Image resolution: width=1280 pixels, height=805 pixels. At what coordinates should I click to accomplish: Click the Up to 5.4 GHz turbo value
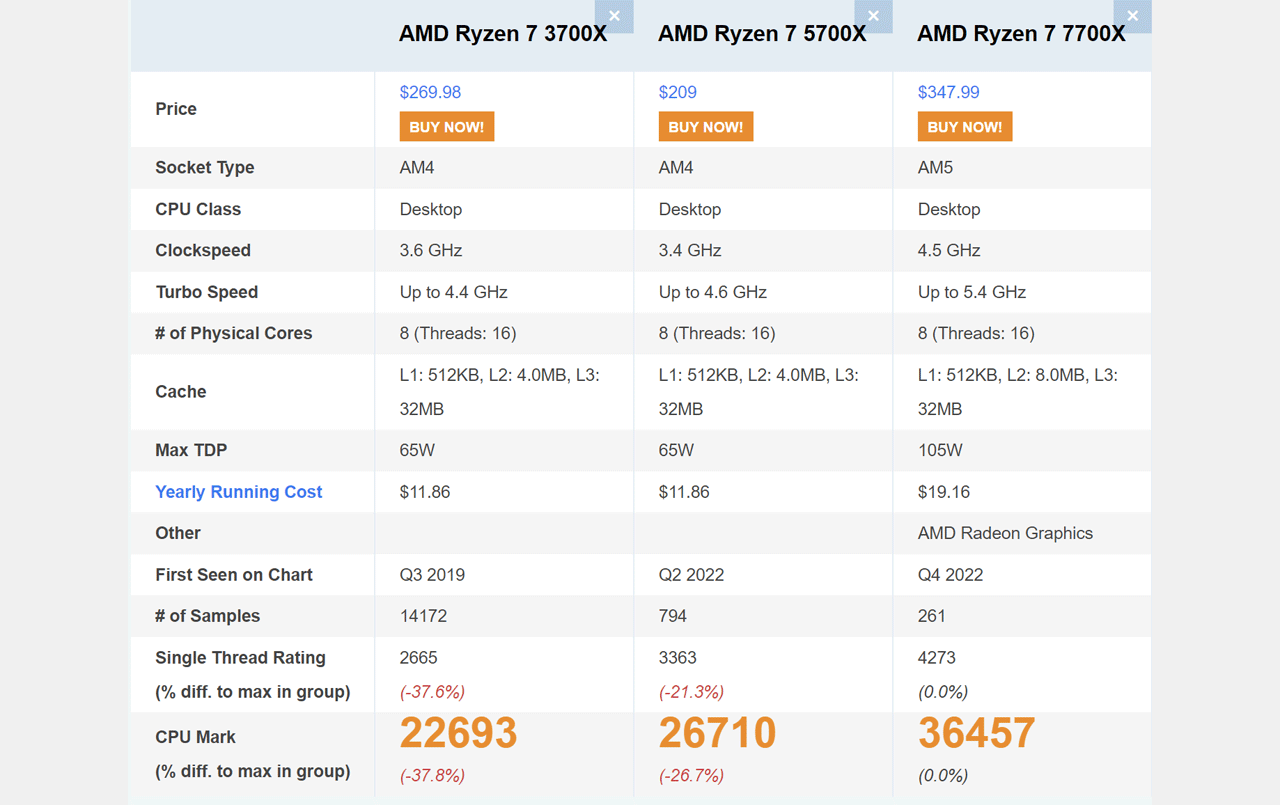point(972,293)
